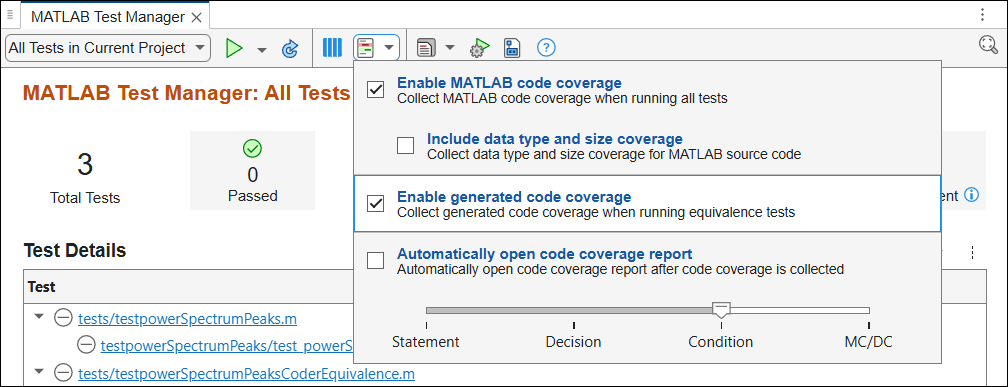The height and width of the screenshot is (387, 1008).
Task: Run all tests with the green play button
Action: pos(235,48)
